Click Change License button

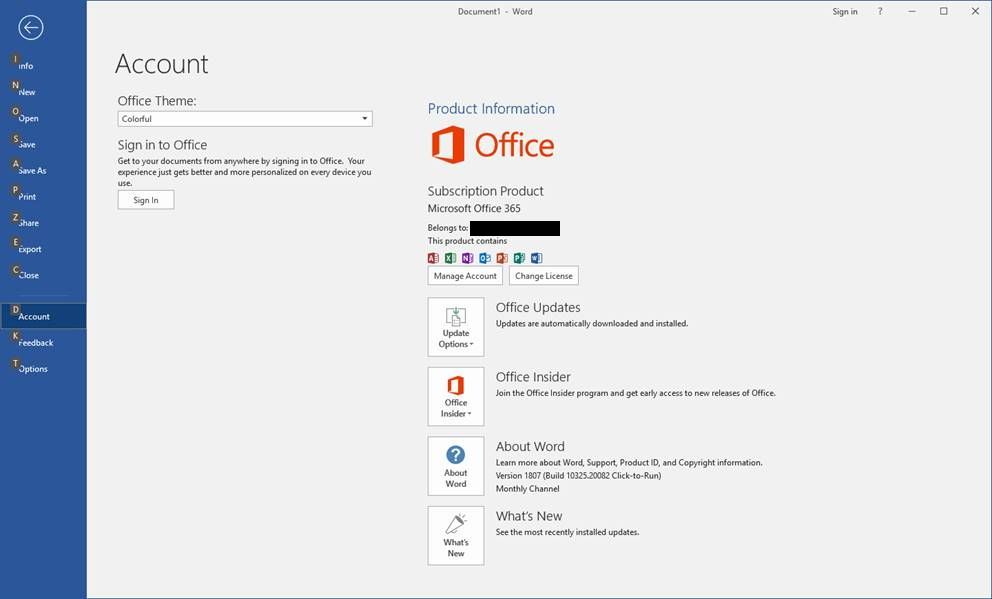pyautogui.click(x=543, y=276)
